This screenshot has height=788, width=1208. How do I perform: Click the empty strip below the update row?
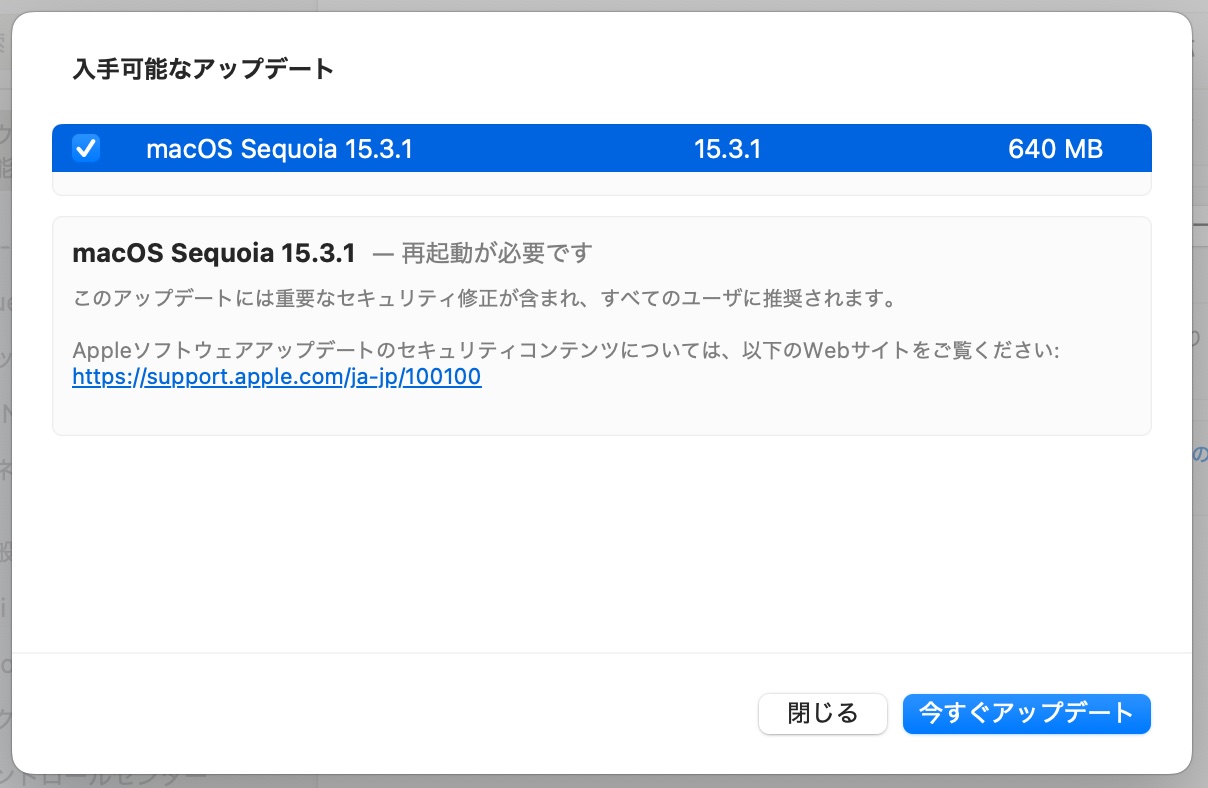(x=602, y=184)
